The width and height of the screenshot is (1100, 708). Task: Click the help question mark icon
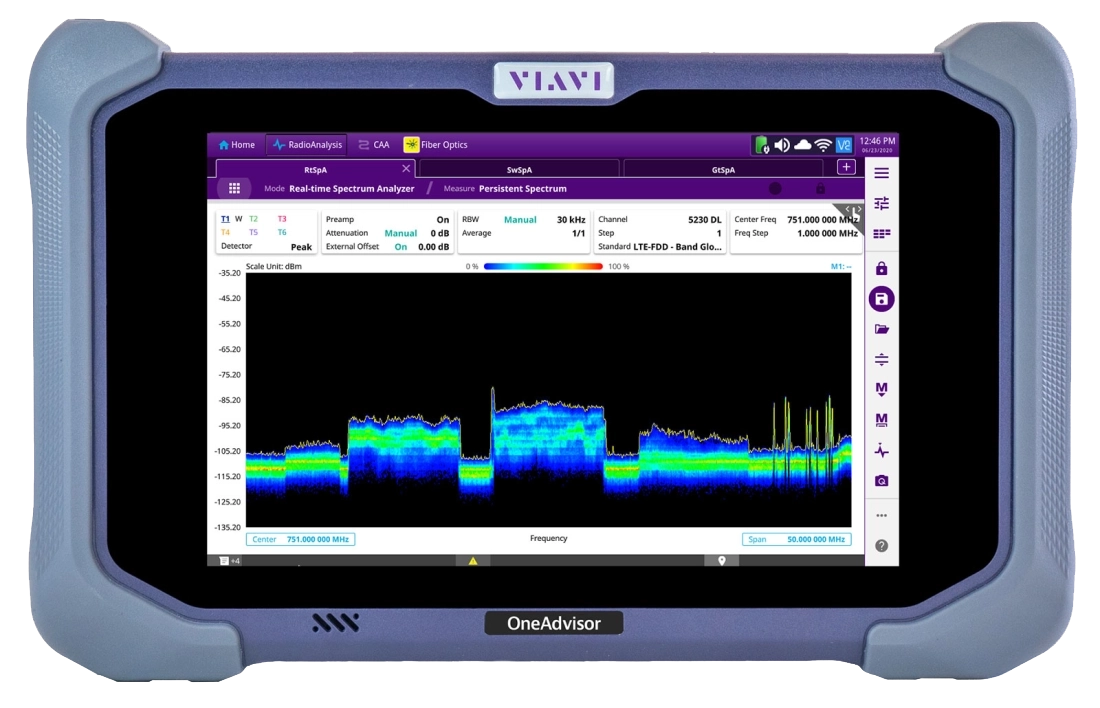pyautogui.click(x=881, y=546)
